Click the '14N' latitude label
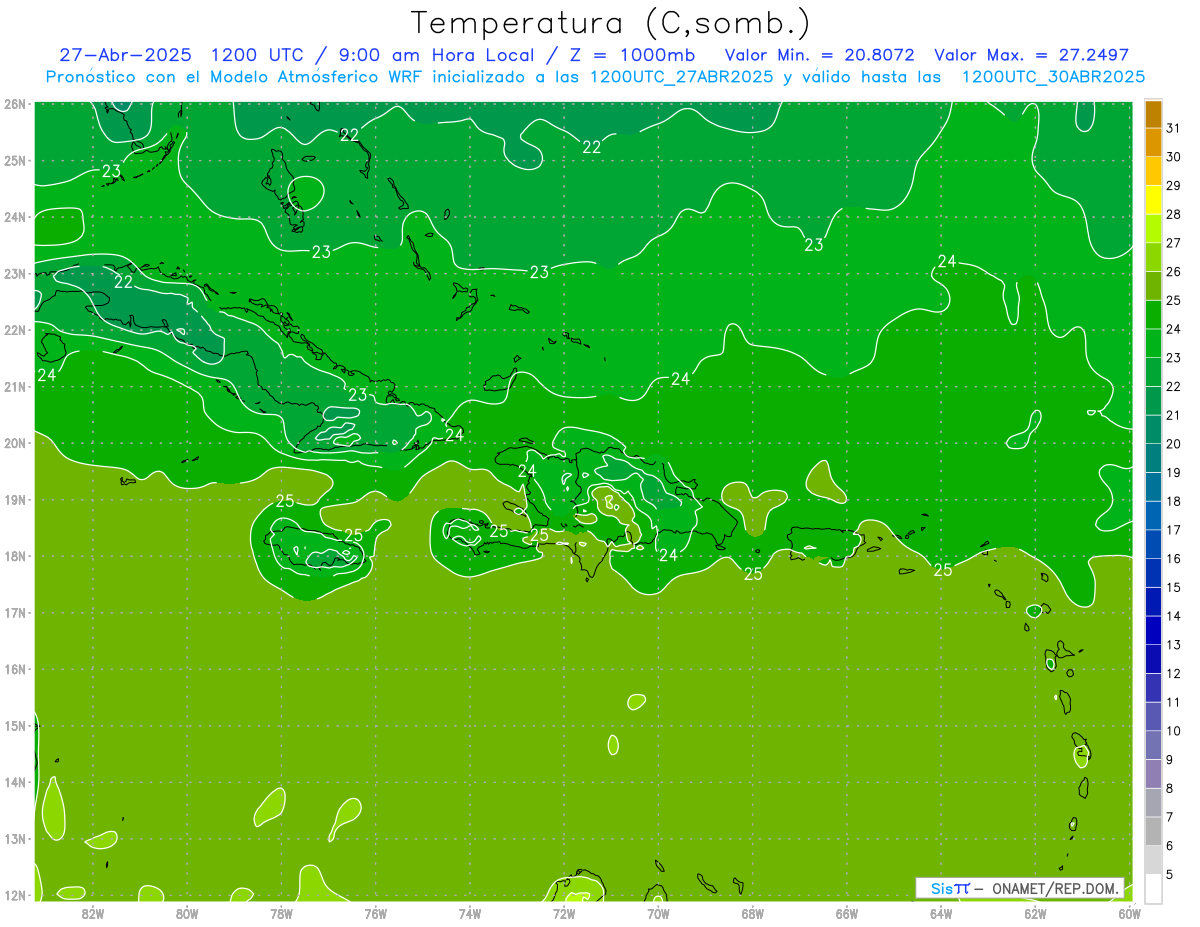Image resolution: width=1200 pixels, height=927 pixels. click(x=15, y=782)
